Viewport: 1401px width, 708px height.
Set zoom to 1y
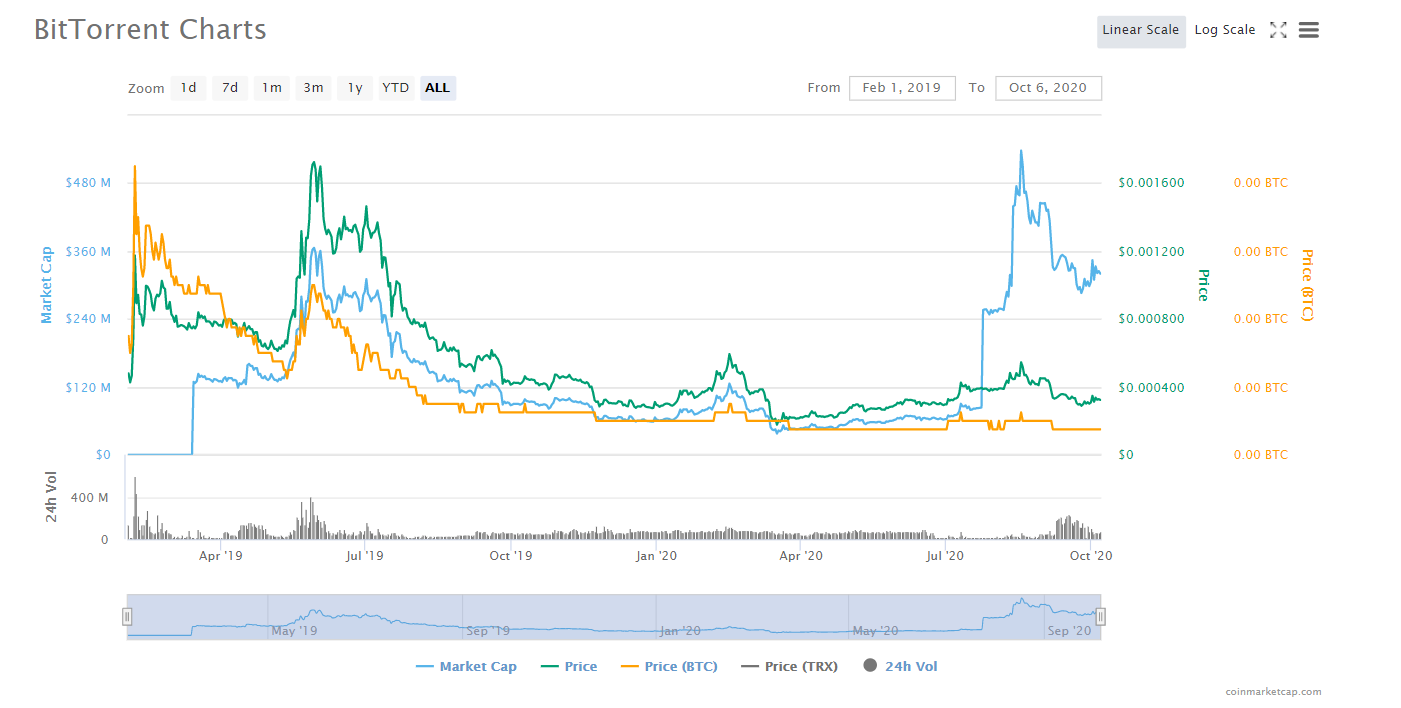[x=355, y=88]
